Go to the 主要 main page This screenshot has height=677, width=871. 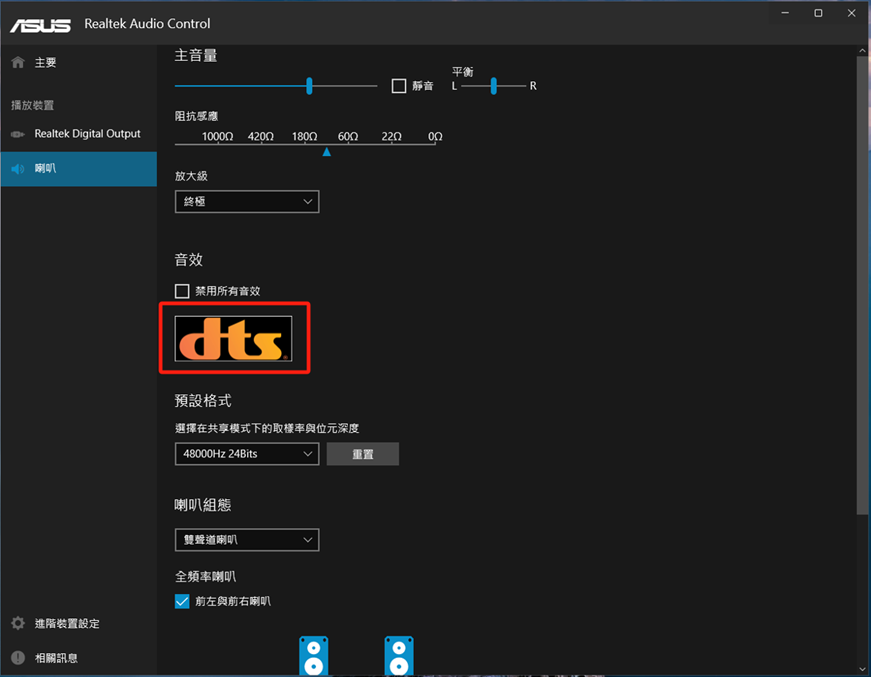click(x=79, y=62)
